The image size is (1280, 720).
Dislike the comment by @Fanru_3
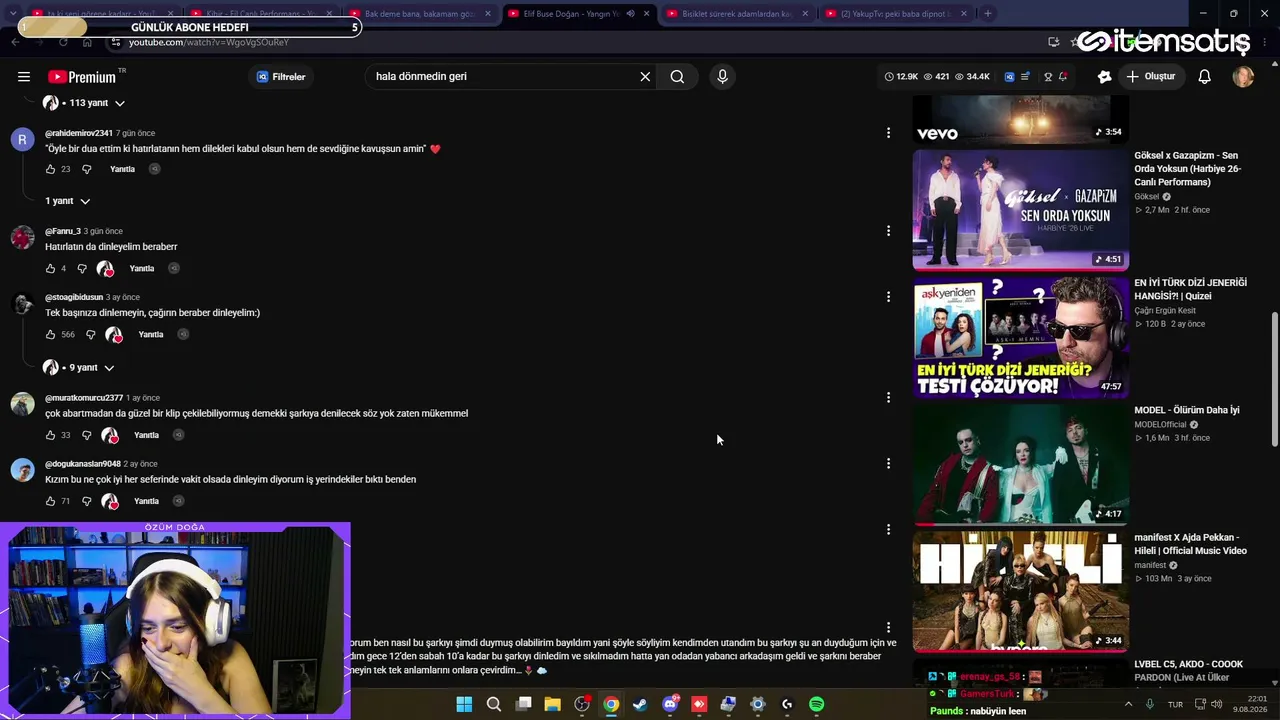coord(82,268)
